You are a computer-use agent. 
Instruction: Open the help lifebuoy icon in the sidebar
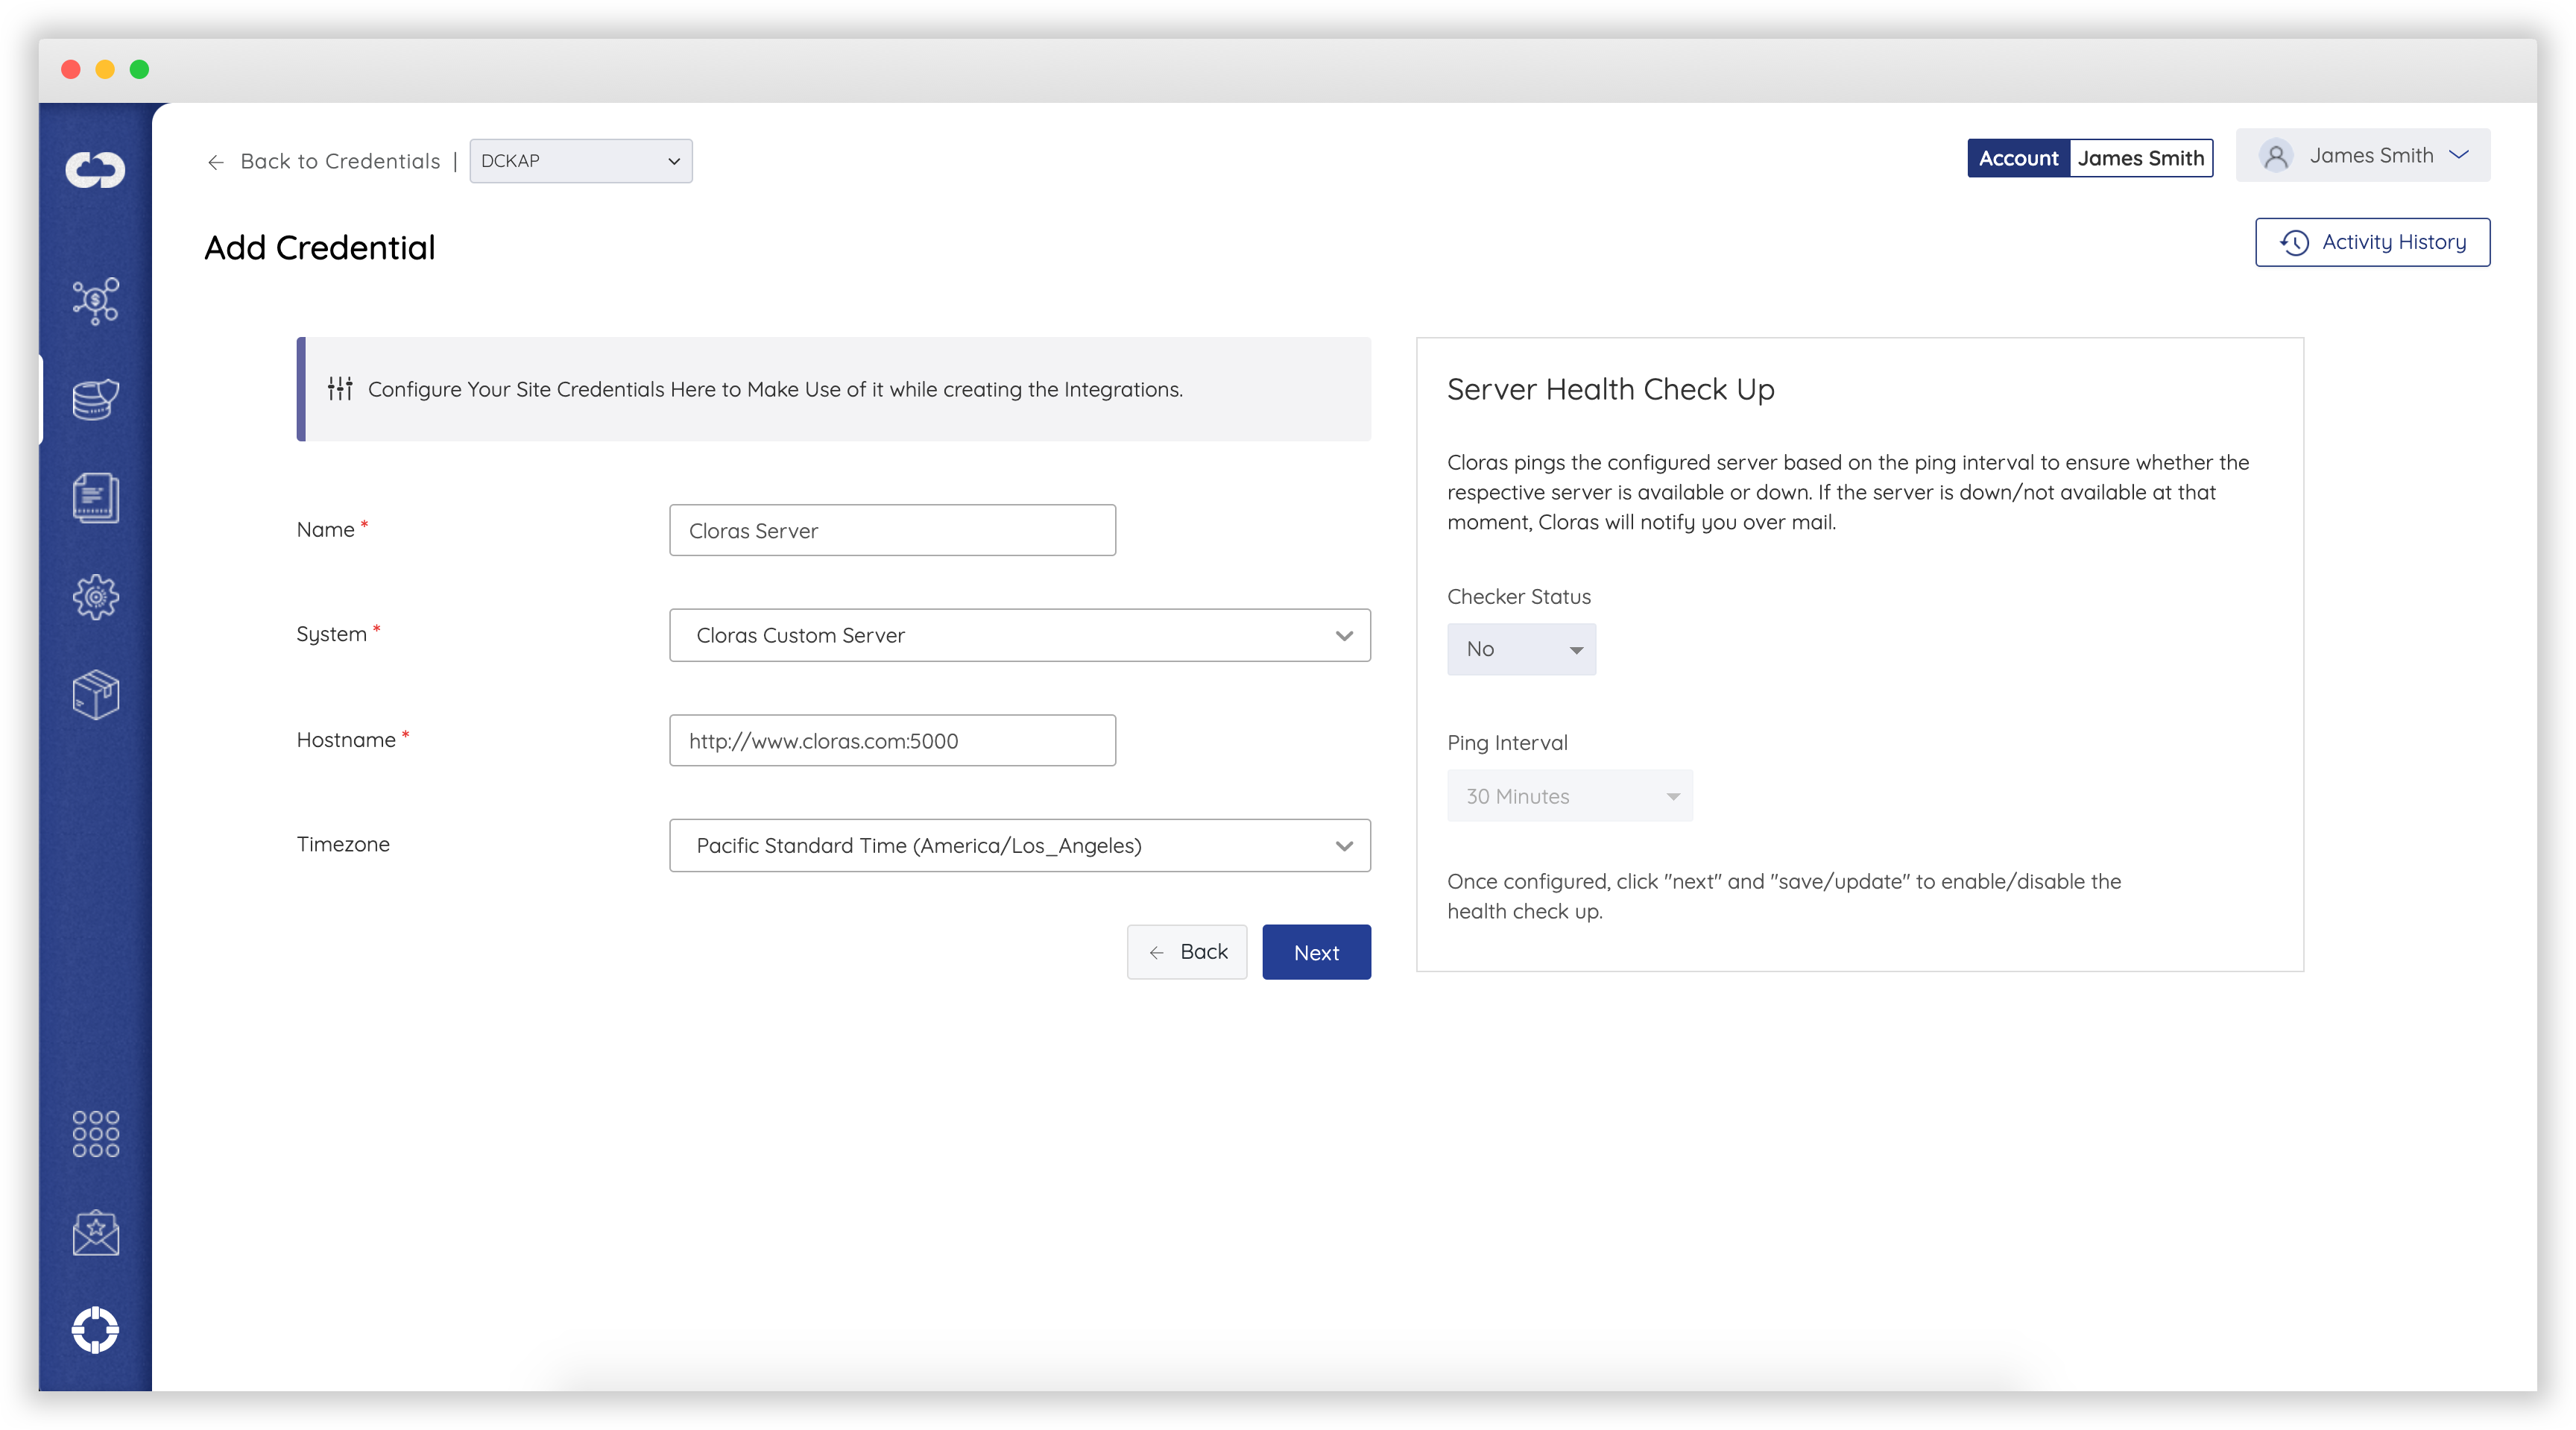pos(95,1330)
